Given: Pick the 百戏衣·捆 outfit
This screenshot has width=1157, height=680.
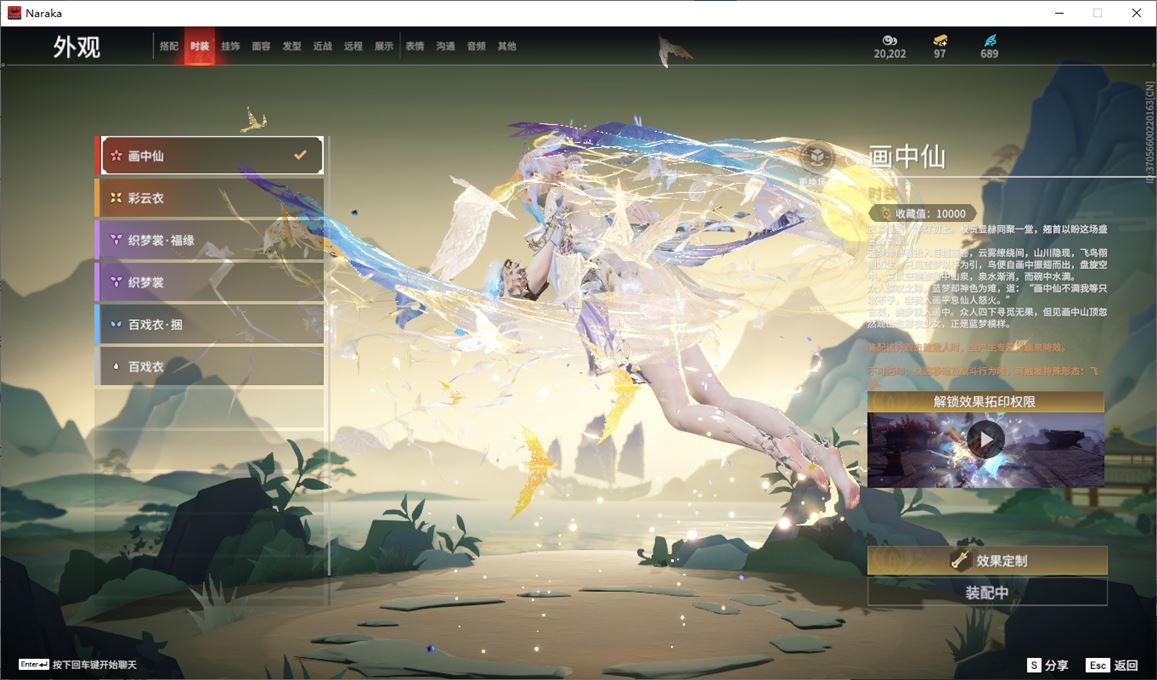Looking at the screenshot, I should point(210,324).
